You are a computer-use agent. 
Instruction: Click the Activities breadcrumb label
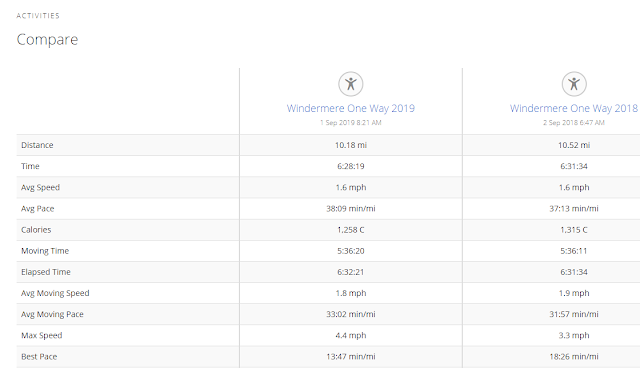point(38,16)
